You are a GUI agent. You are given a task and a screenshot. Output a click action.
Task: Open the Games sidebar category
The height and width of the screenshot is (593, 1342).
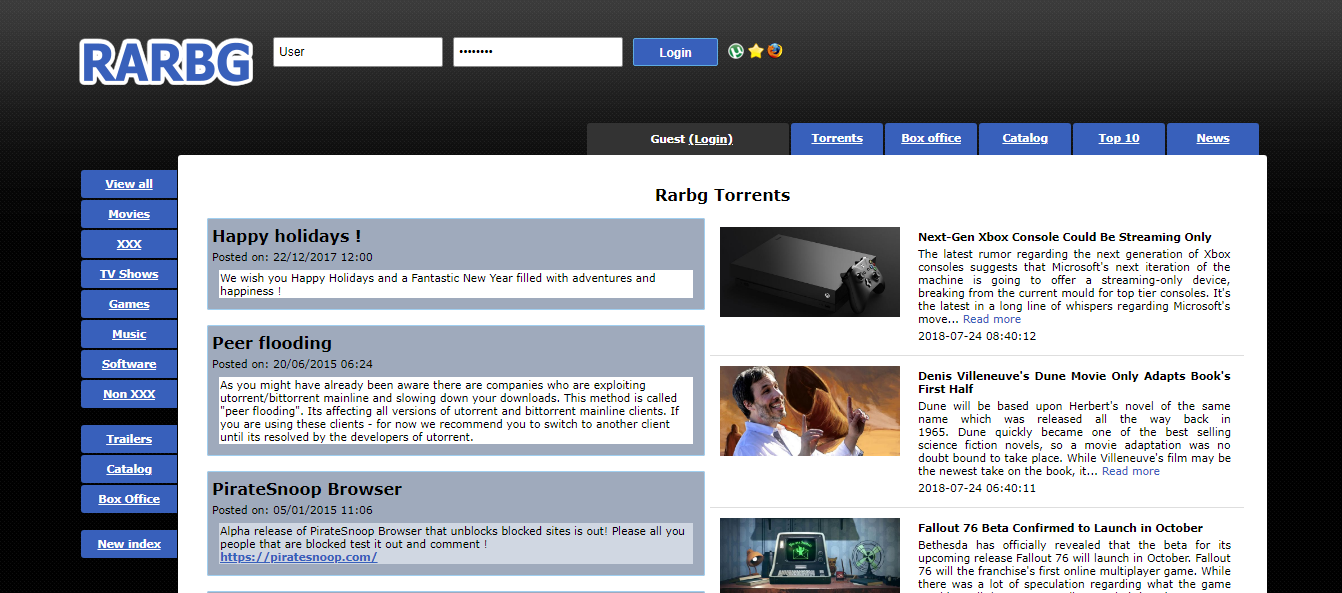(129, 304)
